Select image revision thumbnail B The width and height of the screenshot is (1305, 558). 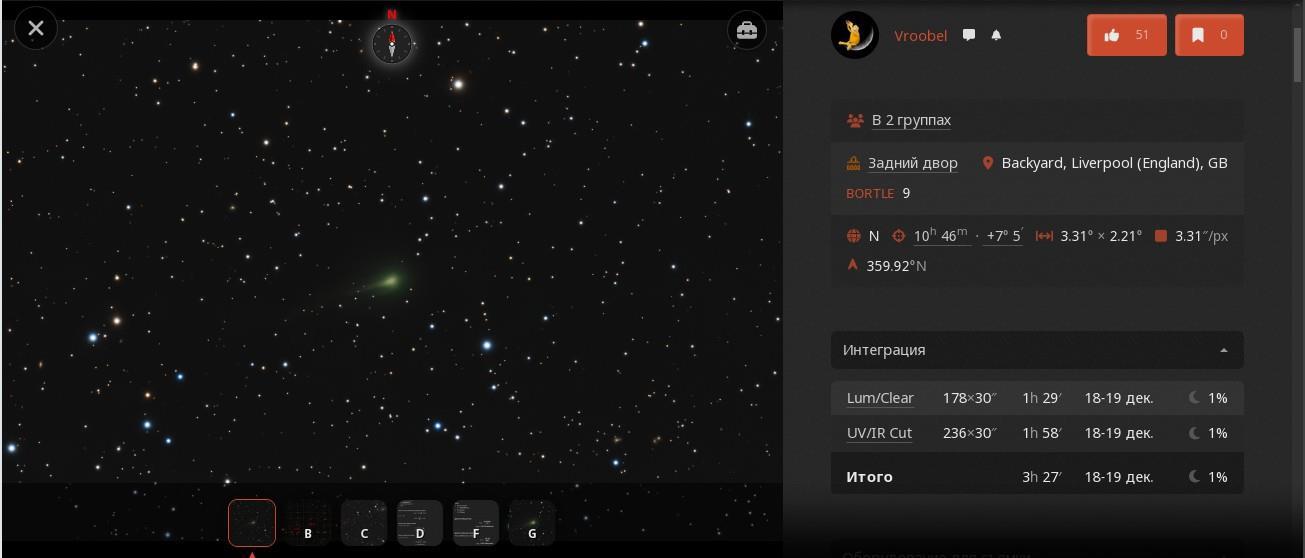[x=308, y=523]
